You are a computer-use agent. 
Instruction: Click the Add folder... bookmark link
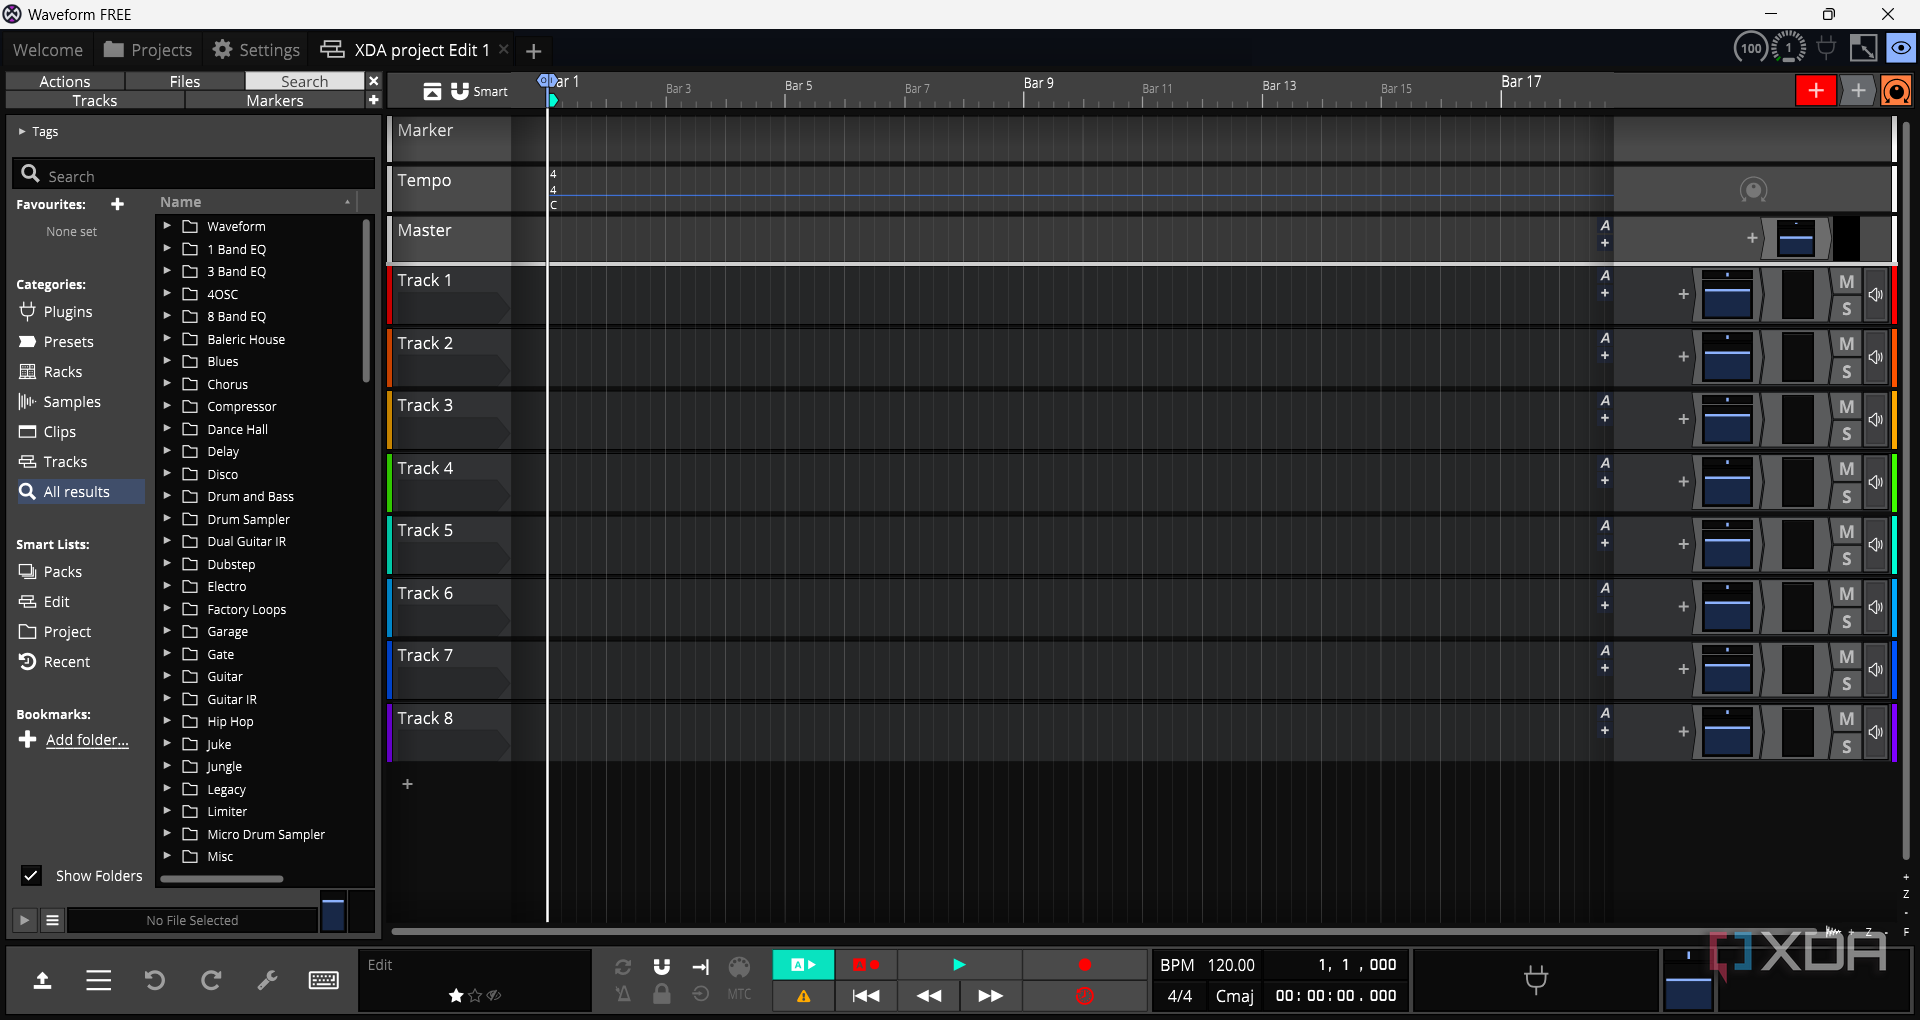point(87,740)
